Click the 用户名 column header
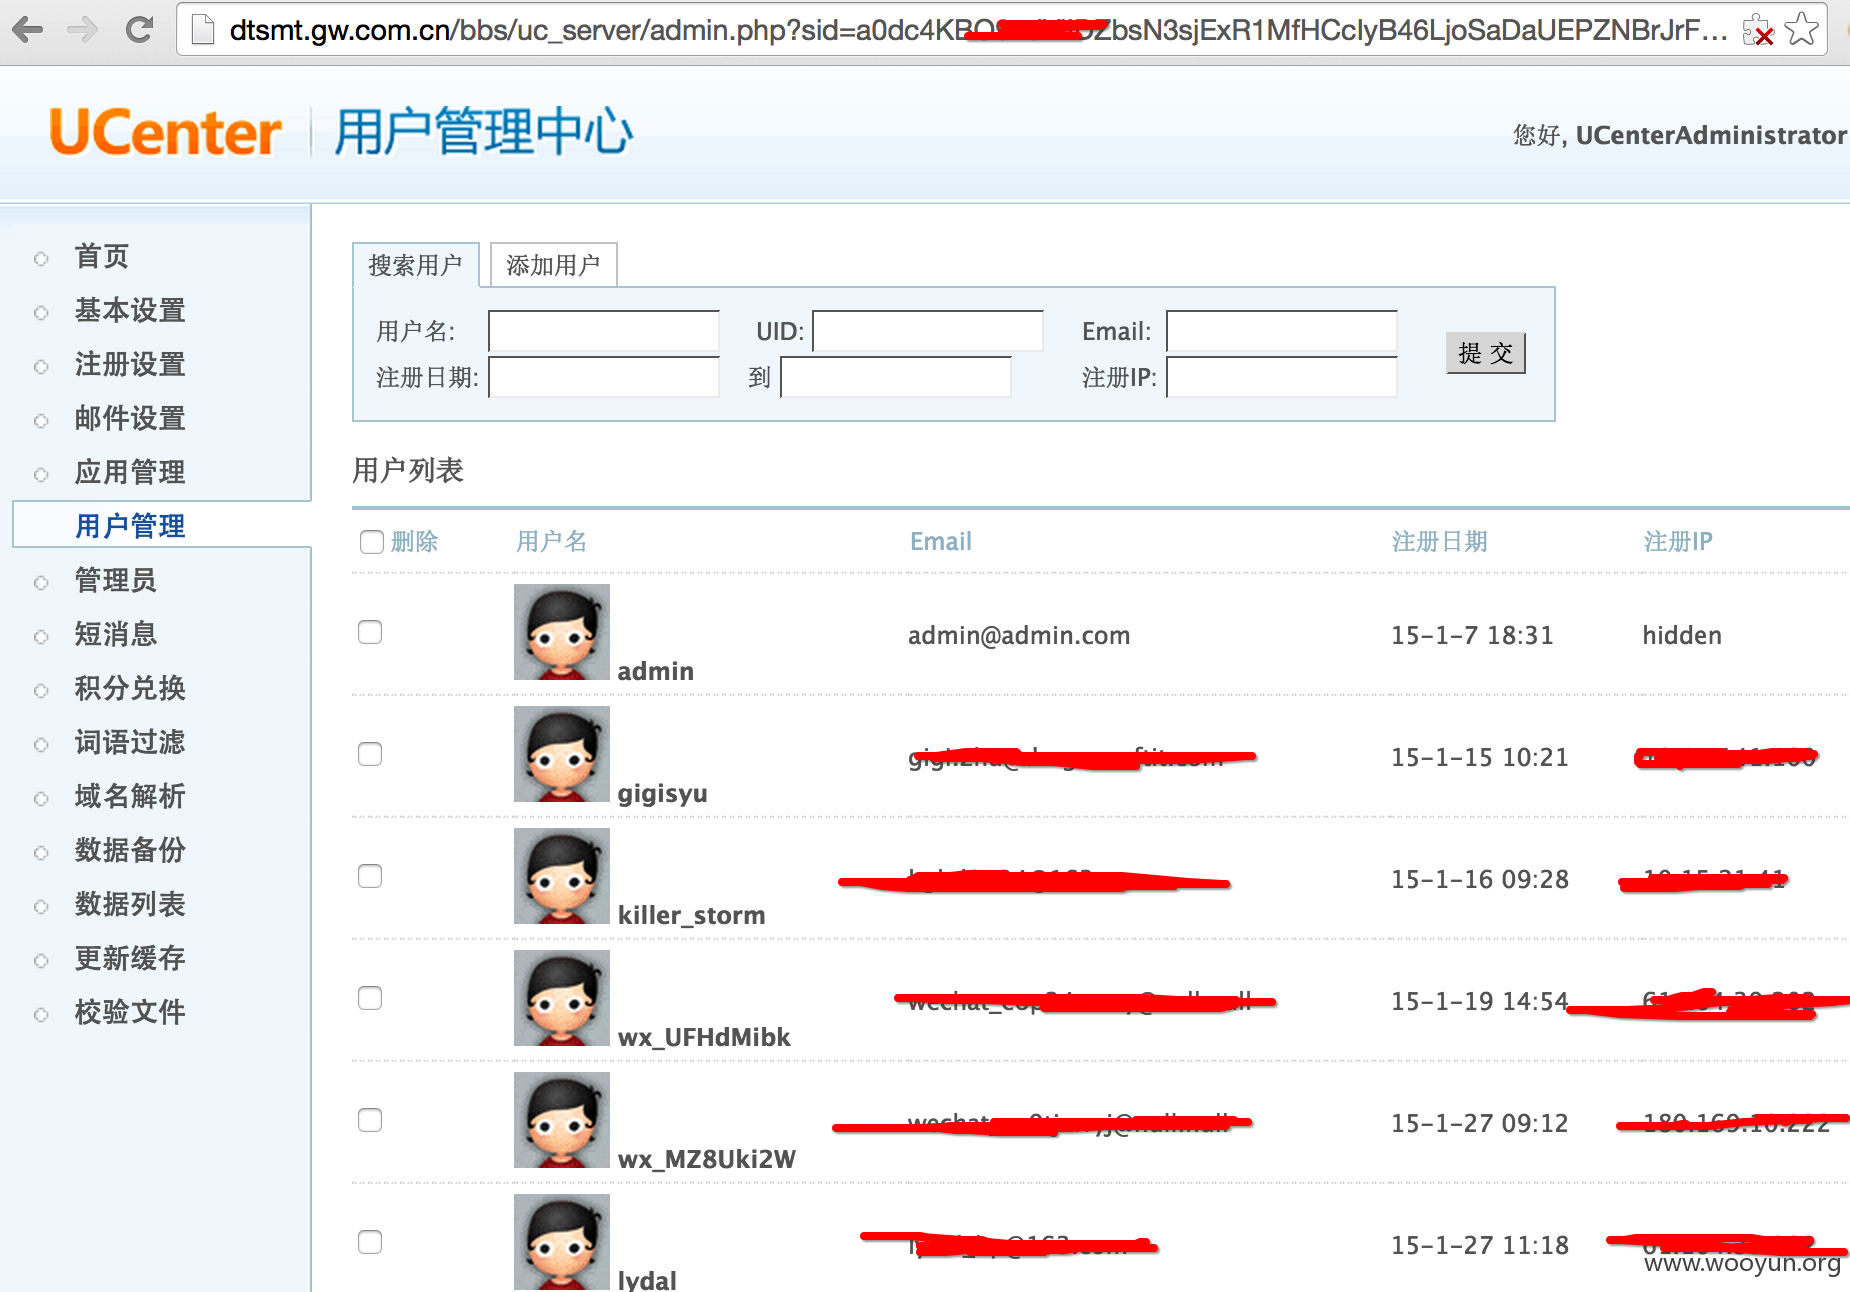1850x1292 pixels. coord(552,542)
